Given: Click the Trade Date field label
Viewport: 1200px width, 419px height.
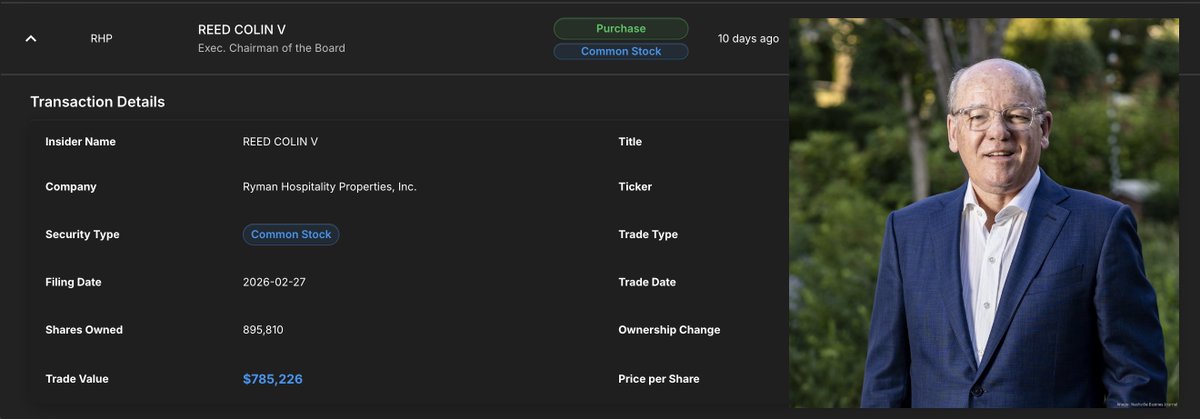Looking at the screenshot, I should click(647, 282).
